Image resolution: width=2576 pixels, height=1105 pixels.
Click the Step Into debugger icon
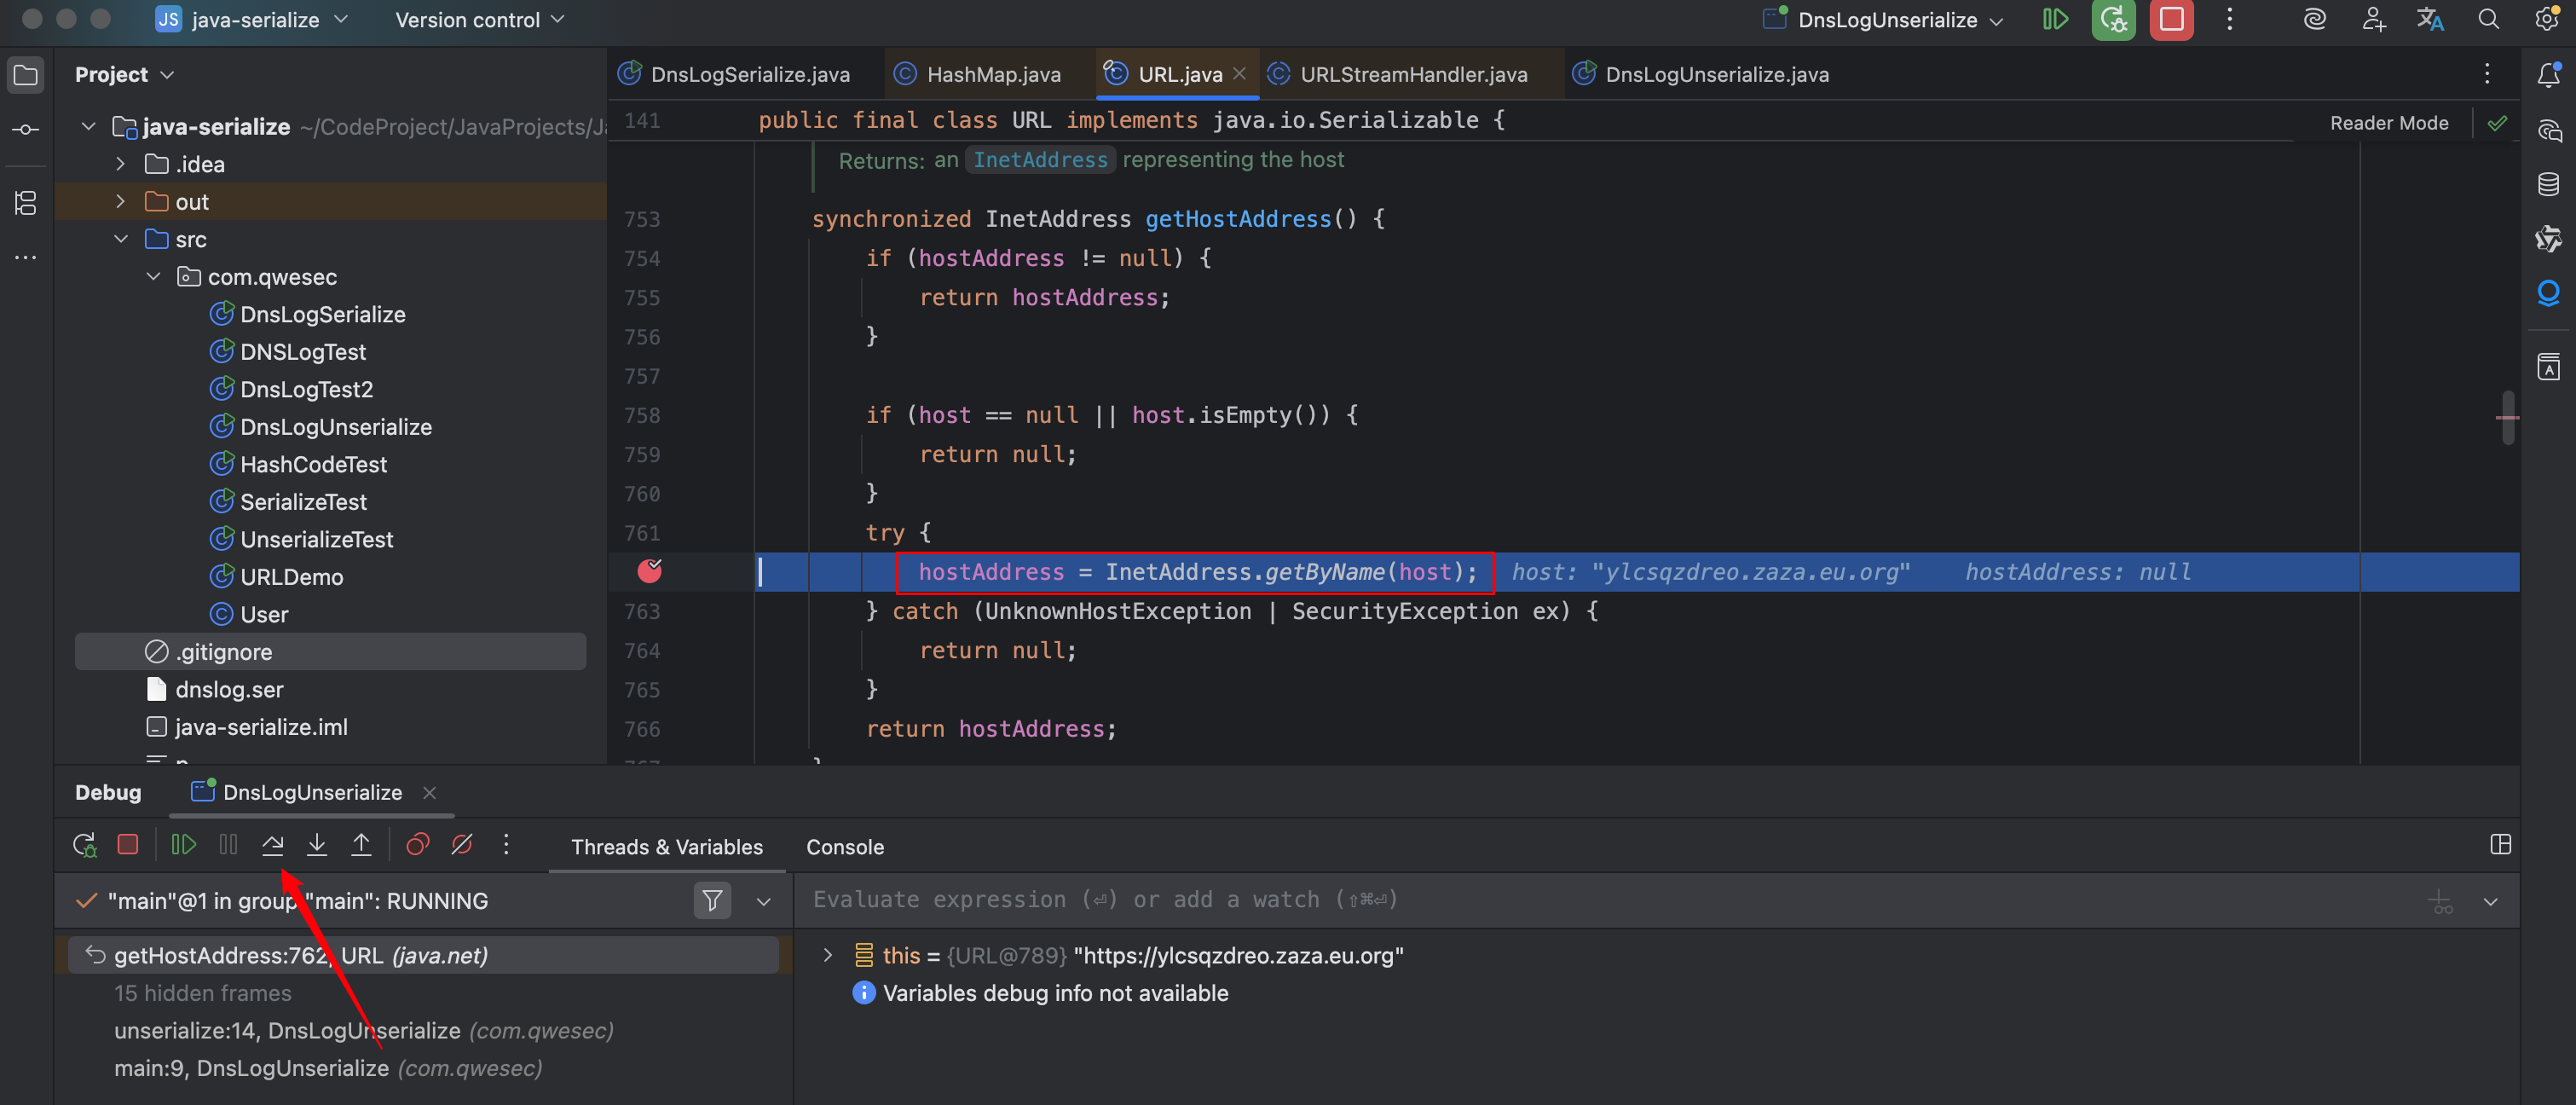316,845
